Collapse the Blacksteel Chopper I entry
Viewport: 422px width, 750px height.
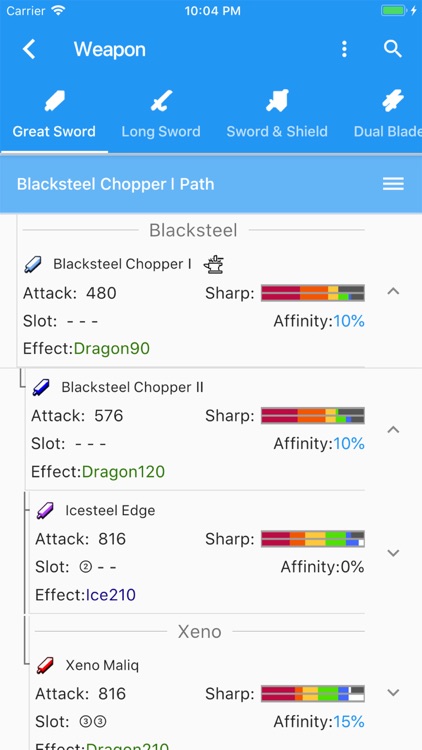(393, 291)
